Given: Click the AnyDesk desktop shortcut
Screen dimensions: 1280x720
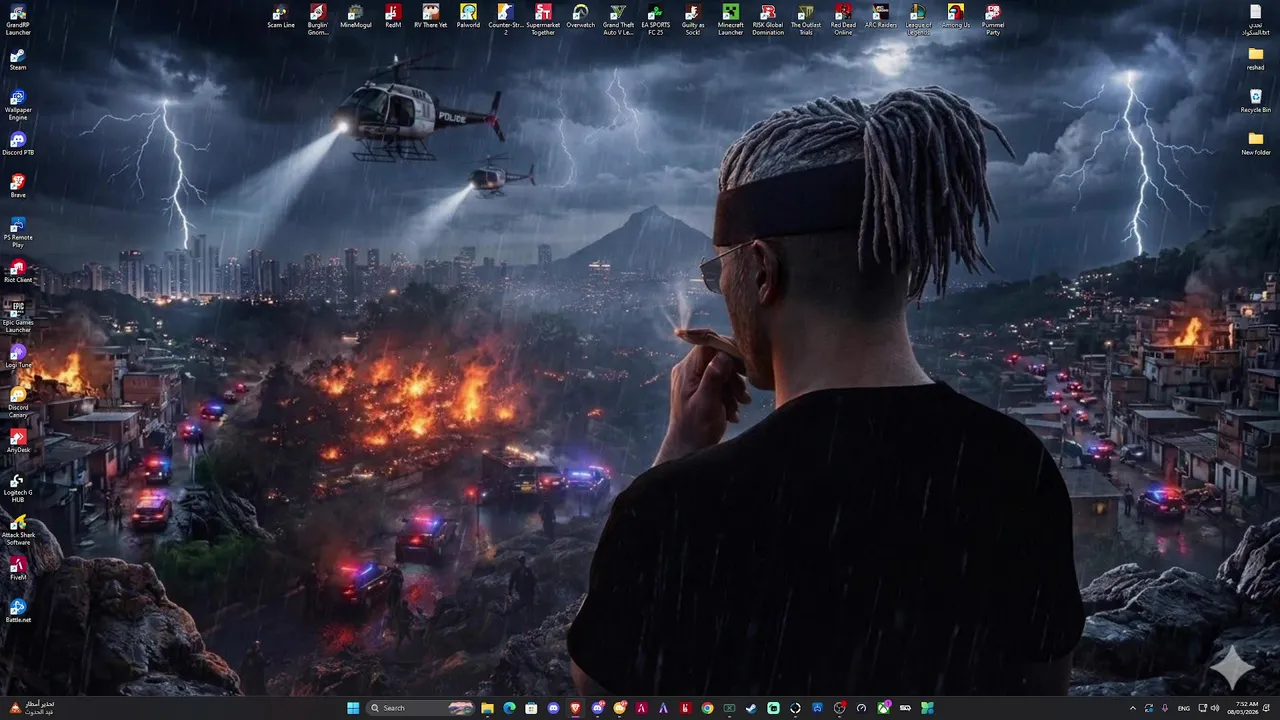Looking at the screenshot, I should tap(18, 440).
